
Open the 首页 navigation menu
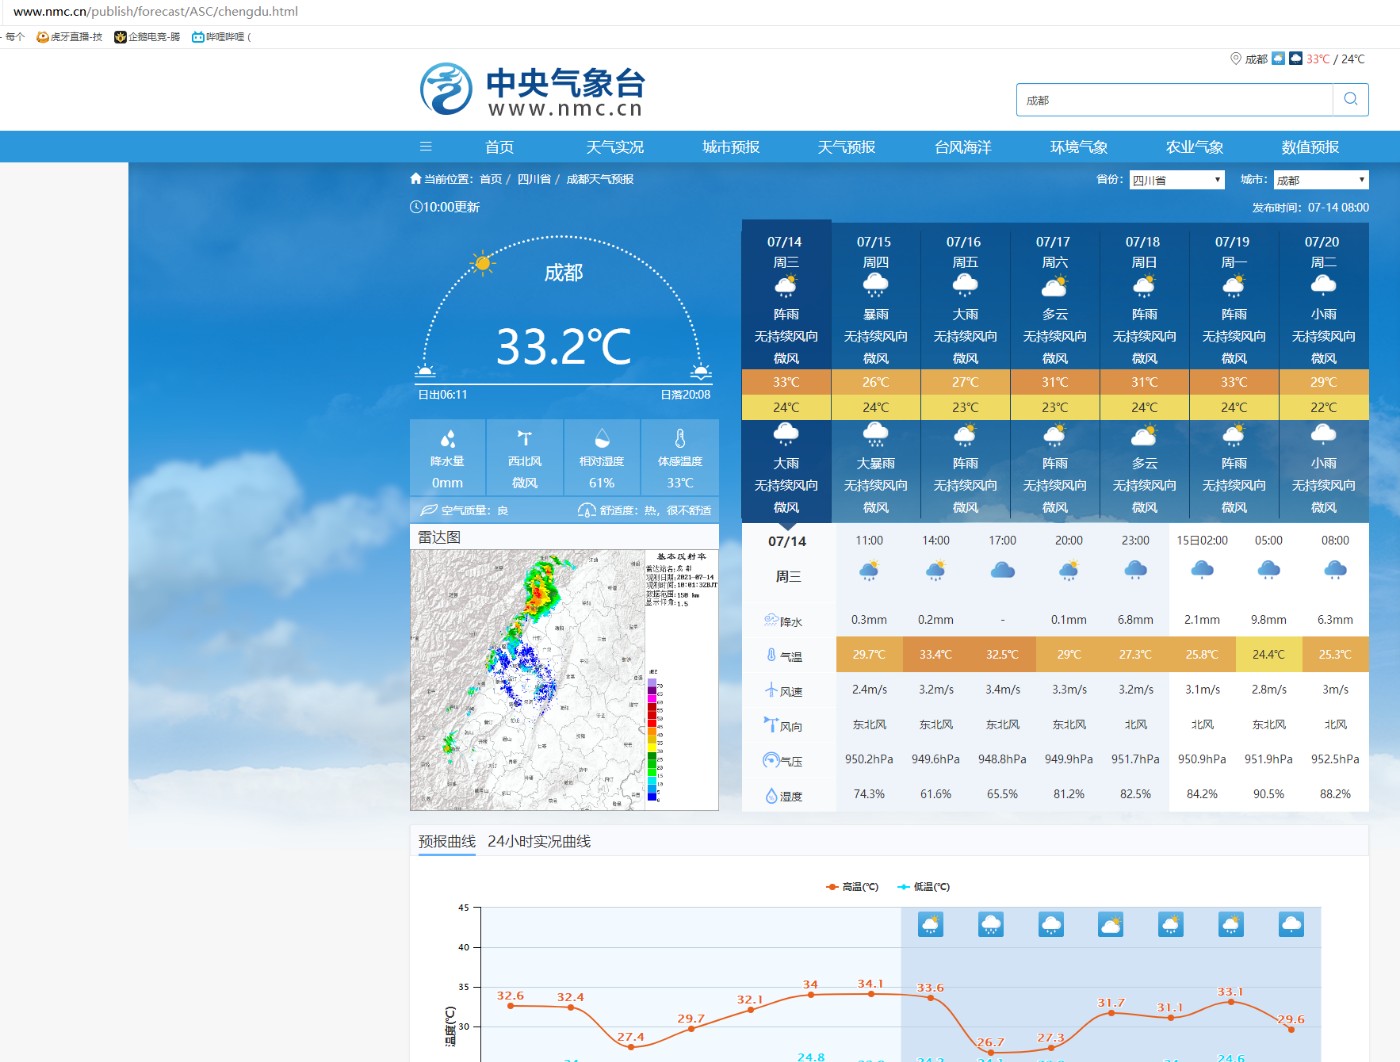pyautogui.click(x=499, y=147)
